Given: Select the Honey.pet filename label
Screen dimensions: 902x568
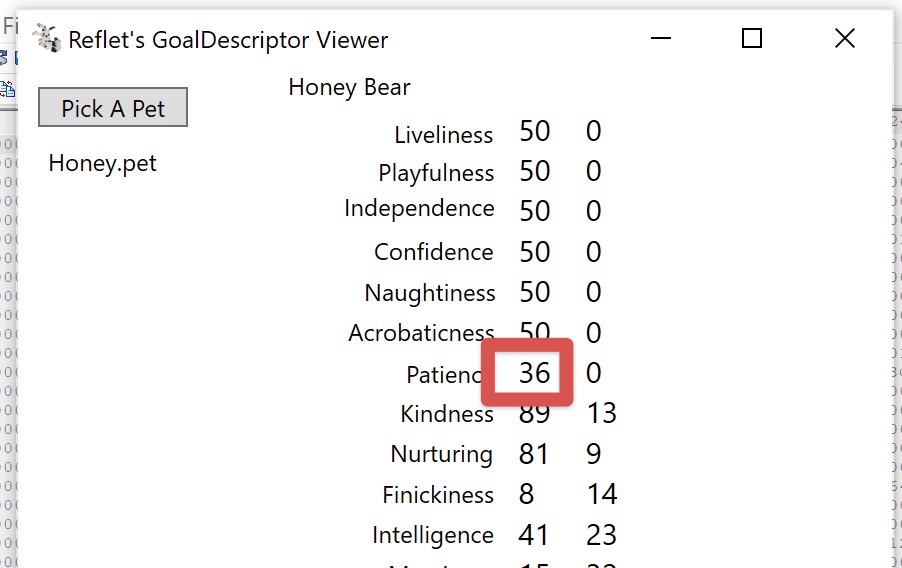Looking at the screenshot, I should coord(102,163).
